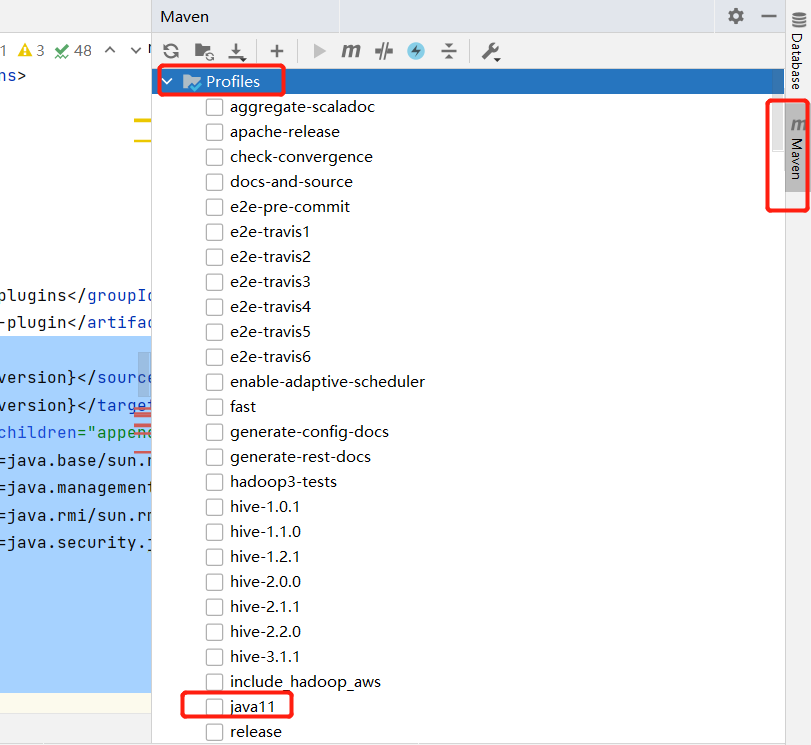The width and height of the screenshot is (811, 745).
Task: Toggle the e2e-travis4 checkbox
Action: (x=214, y=307)
